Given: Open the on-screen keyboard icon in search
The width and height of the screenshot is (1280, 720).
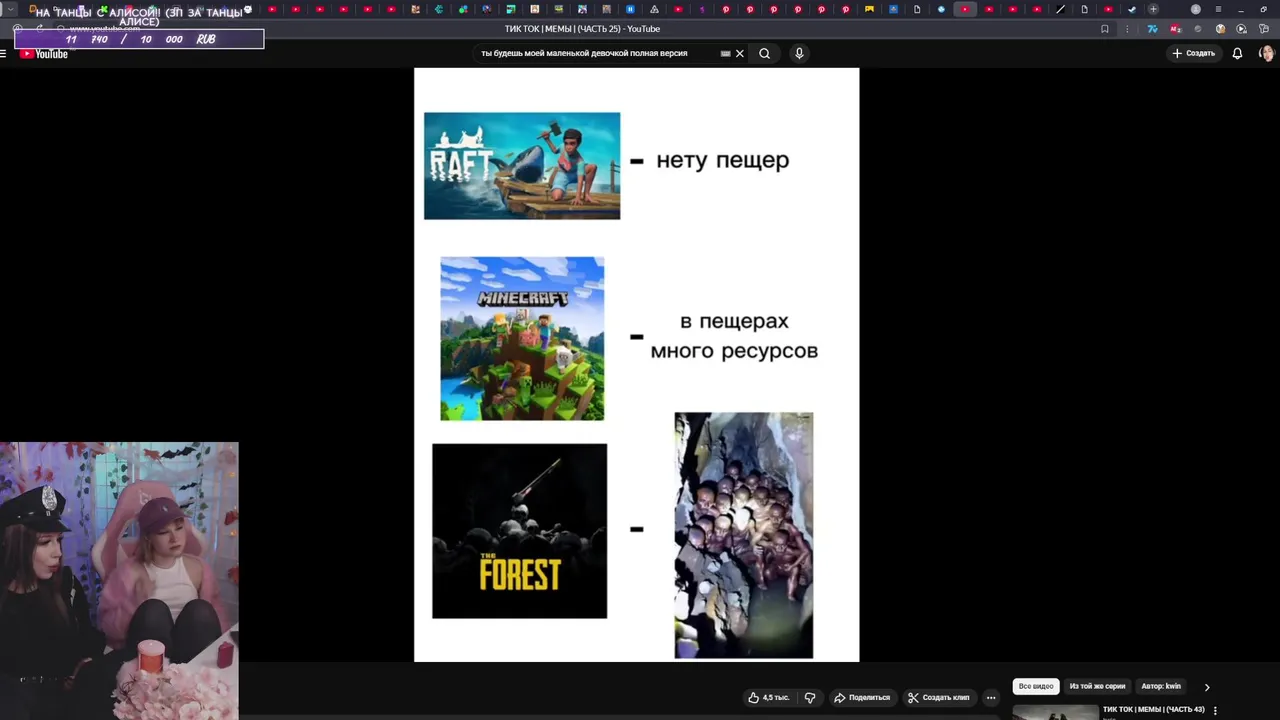Looking at the screenshot, I should click(x=725, y=54).
